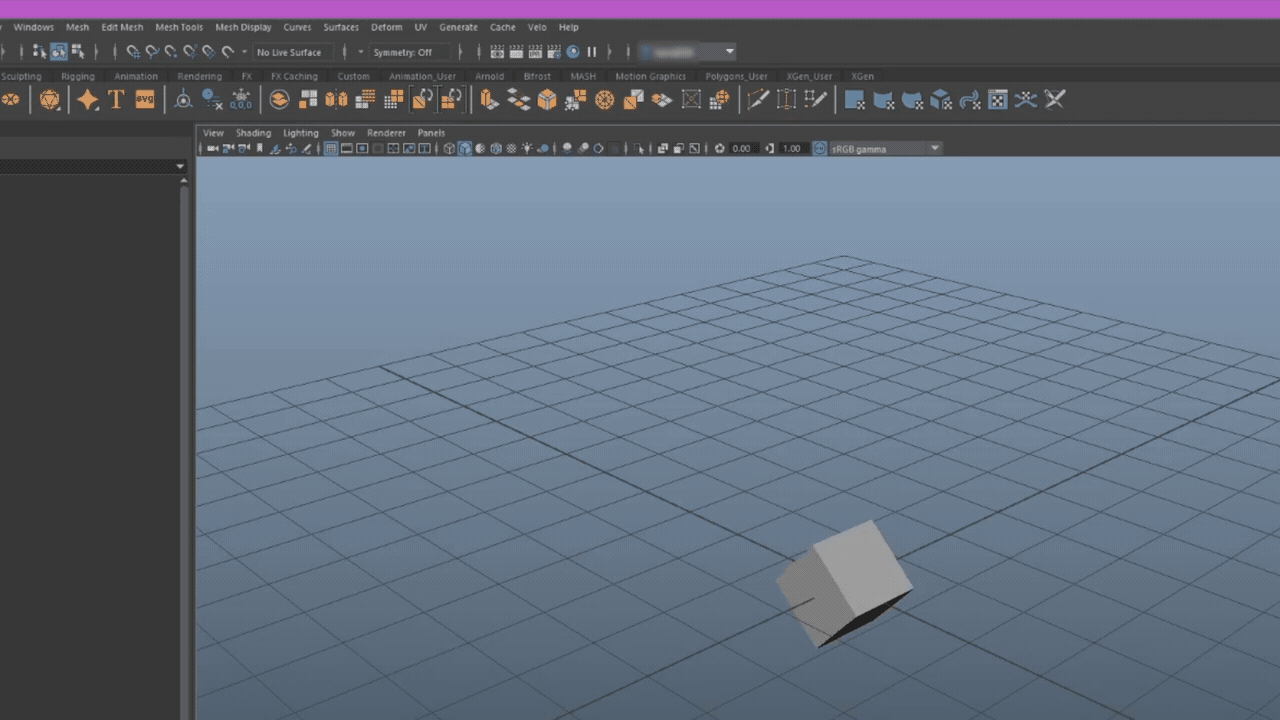Click the Multi-Cut knife shelf icon
The image size is (1280, 720).
pyautogui.click(x=758, y=99)
